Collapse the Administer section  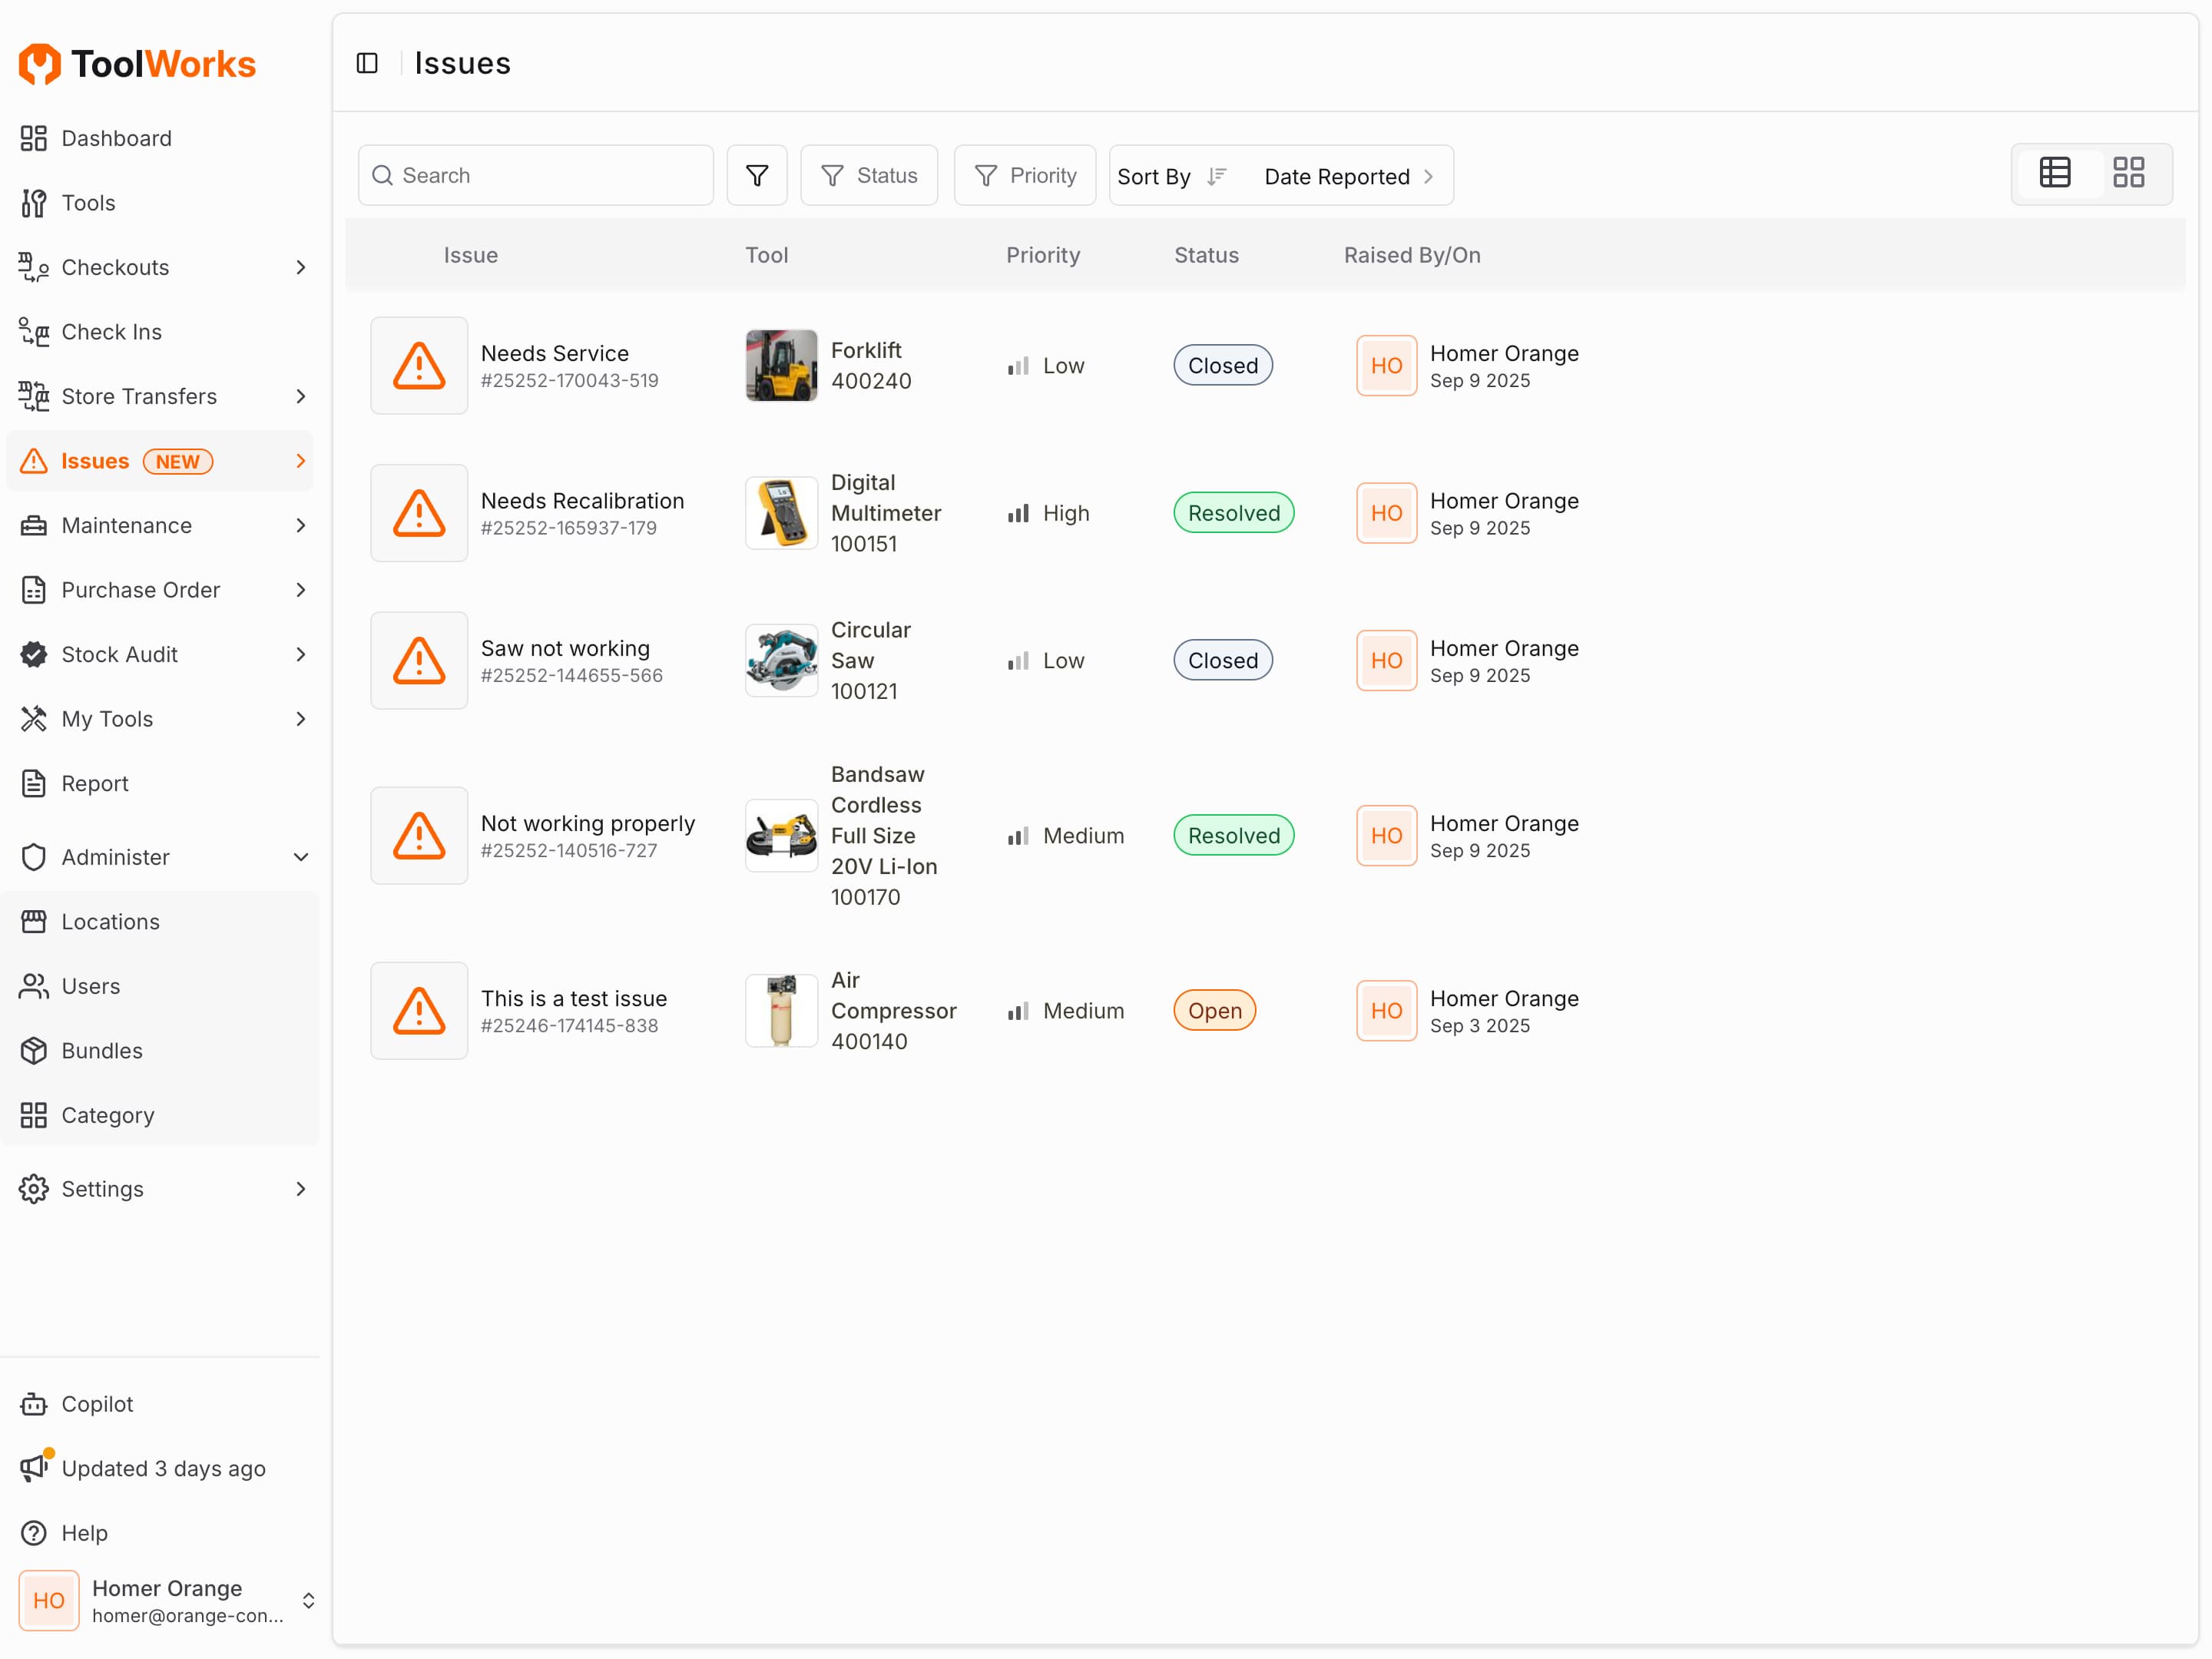(x=300, y=857)
